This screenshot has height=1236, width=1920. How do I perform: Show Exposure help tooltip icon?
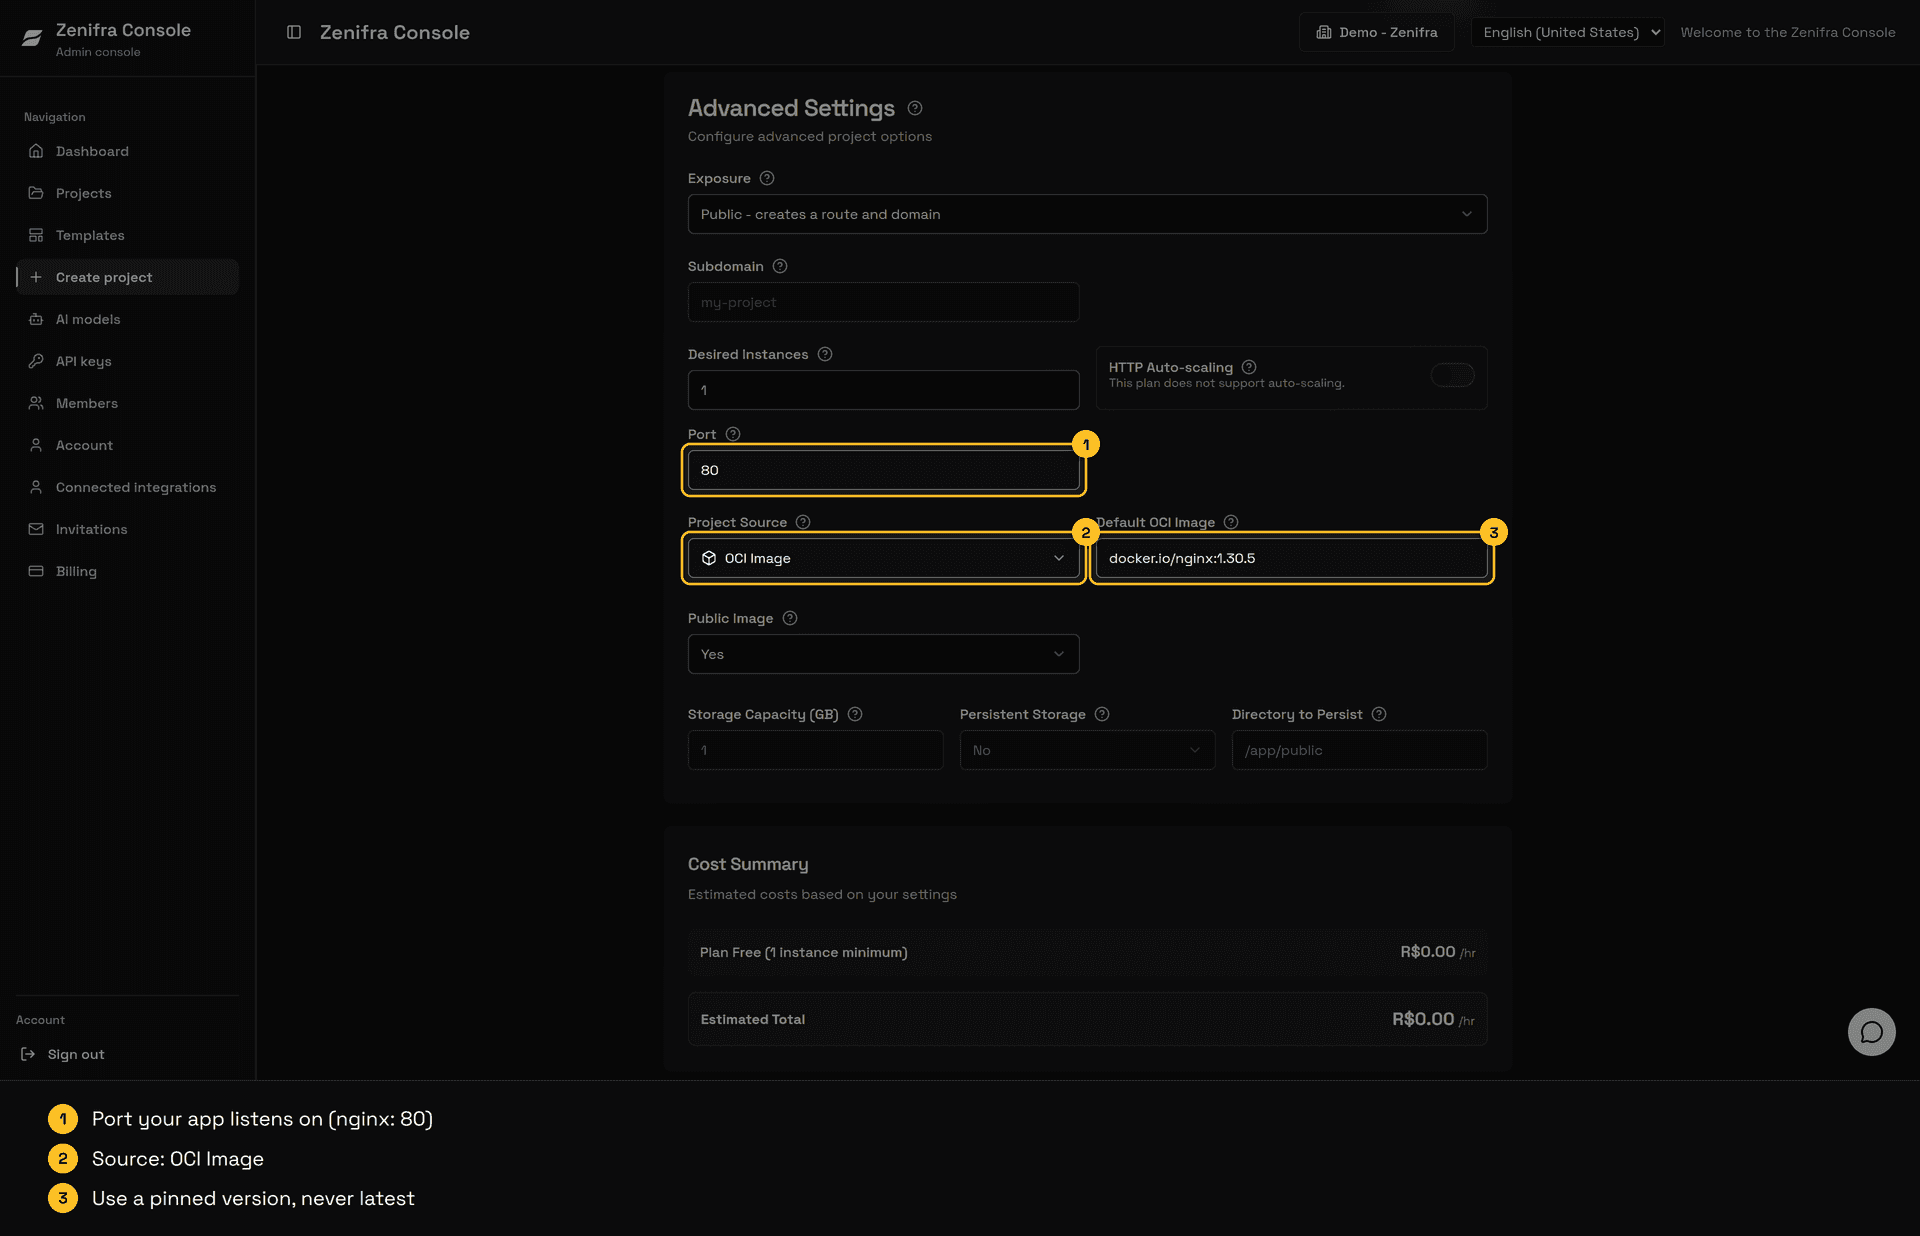point(767,178)
